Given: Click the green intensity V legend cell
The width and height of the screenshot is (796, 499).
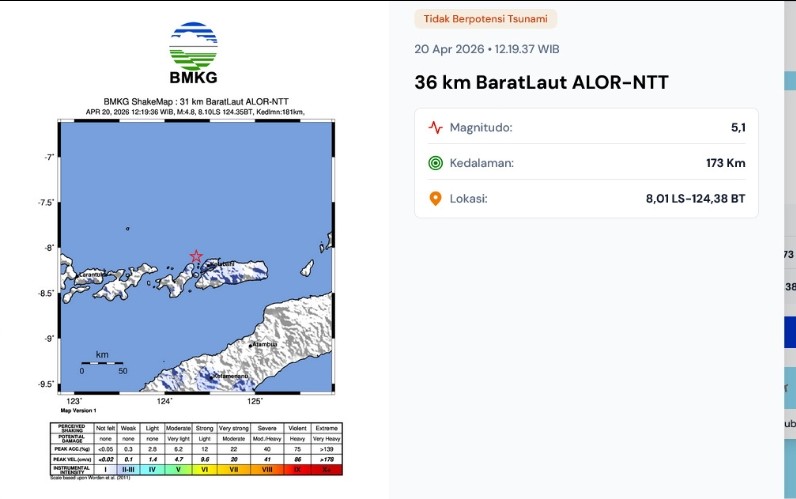Looking at the screenshot, I should click(178, 468).
